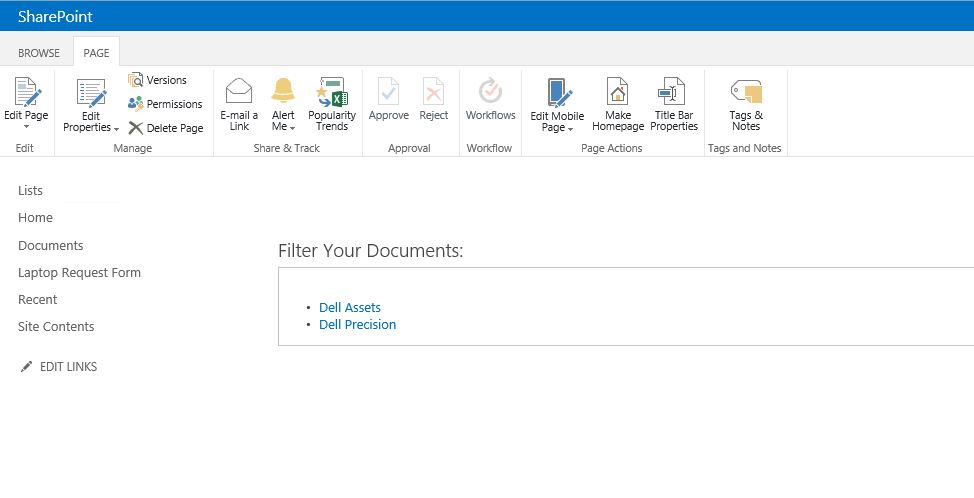This screenshot has width=974, height=498.
Task: Click the Edit Mobile Page icon
Action: pos(559,93)
